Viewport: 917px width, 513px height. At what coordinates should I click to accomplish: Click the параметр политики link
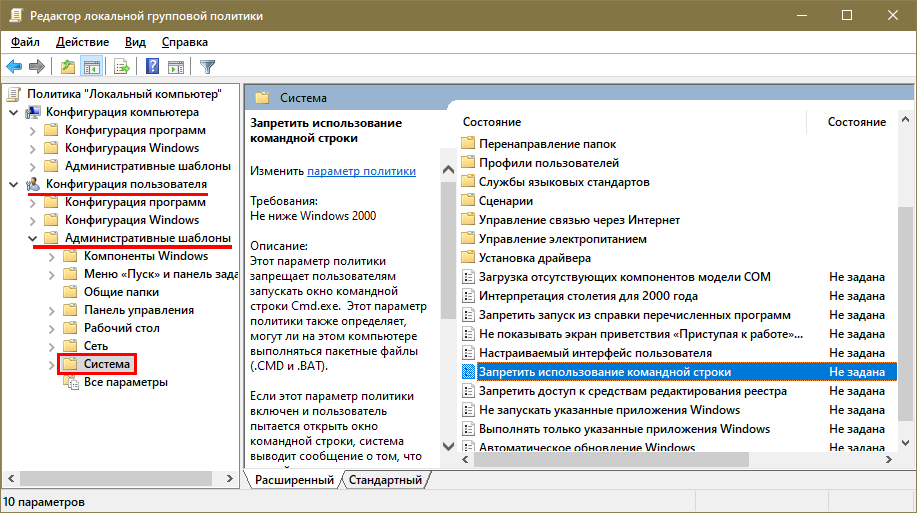pos(361,171)
